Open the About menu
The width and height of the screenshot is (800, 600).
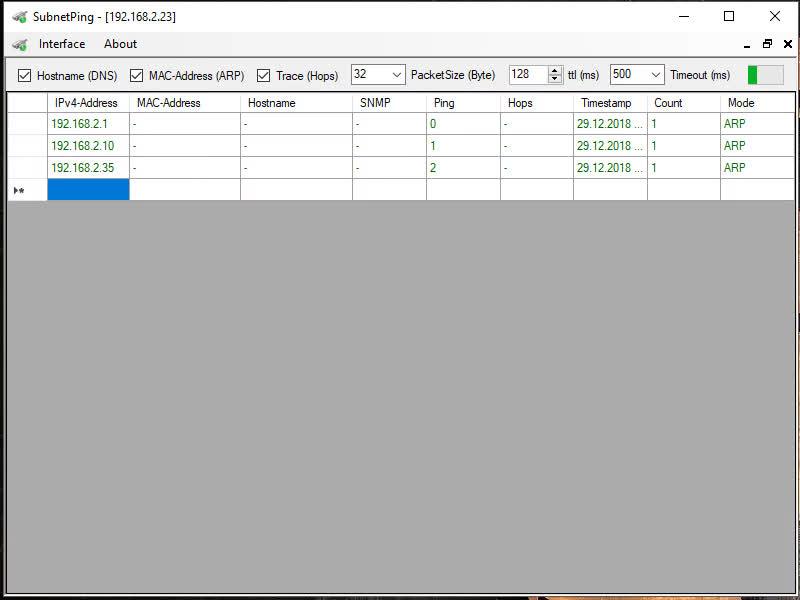click(120, 44)
